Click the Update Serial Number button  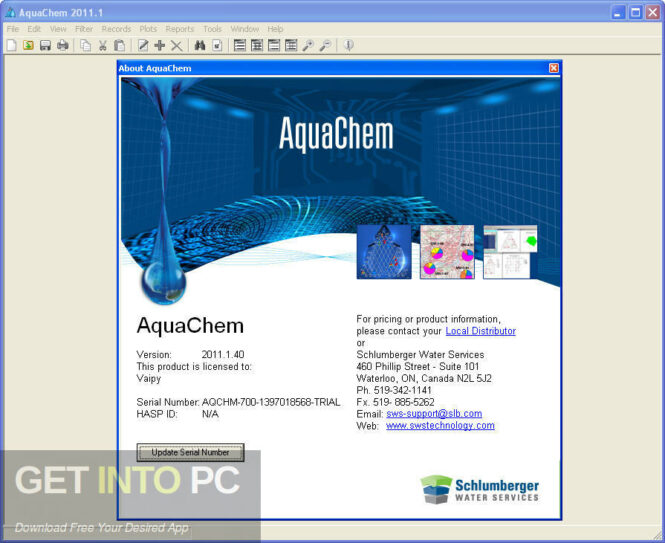coord(190,452)
